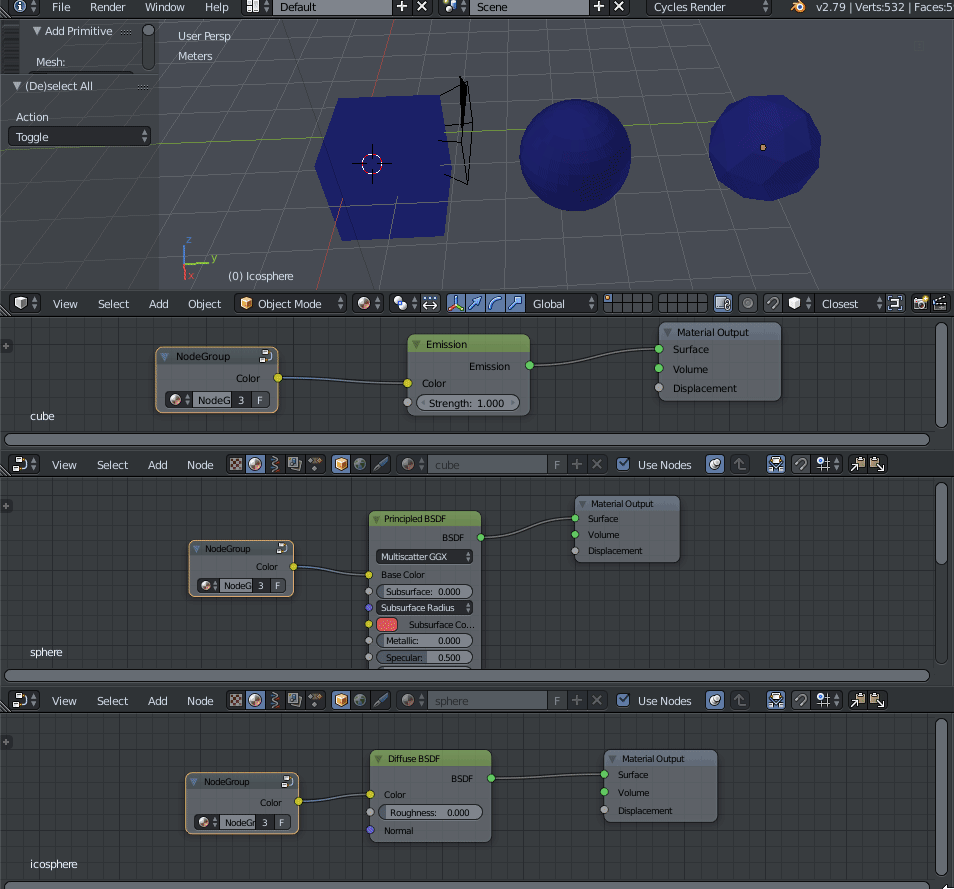
Task: Uncheck Use Nodes in the cube node editor header
Action: pyautogui.click(x=623, y=464)
